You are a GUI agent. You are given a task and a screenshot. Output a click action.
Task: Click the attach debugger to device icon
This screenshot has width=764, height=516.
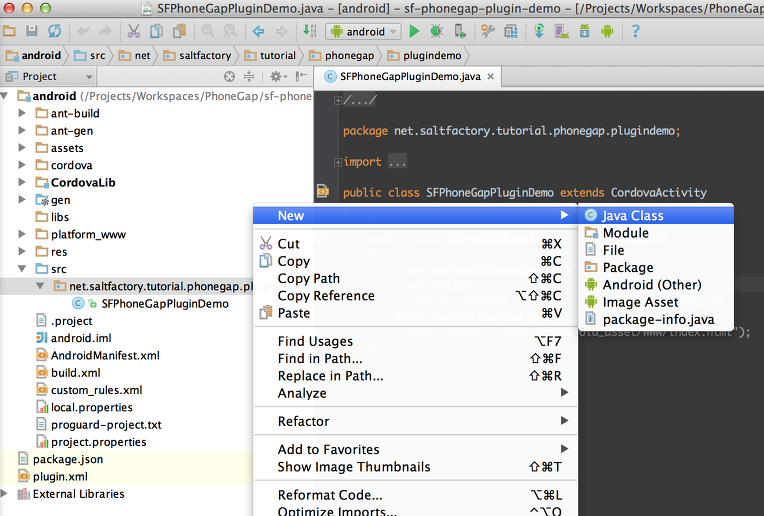(459, 32)
